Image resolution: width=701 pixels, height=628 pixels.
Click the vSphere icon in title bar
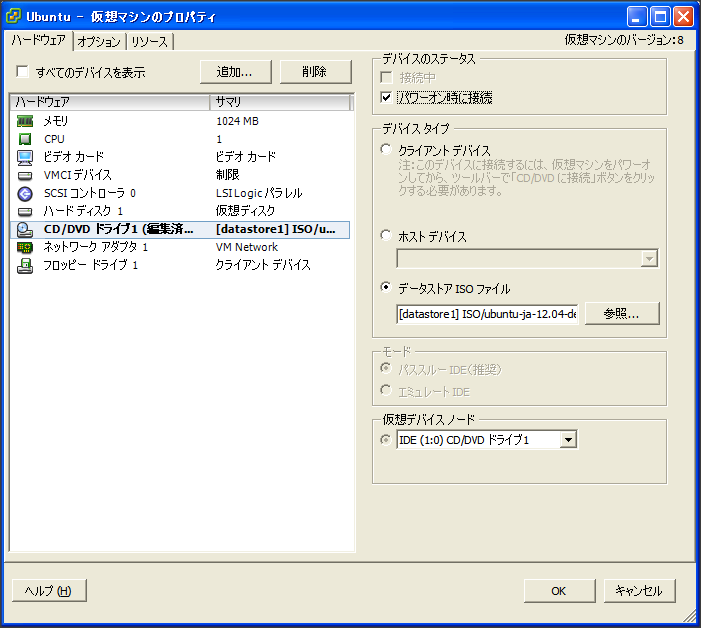(x=13, y=16)
